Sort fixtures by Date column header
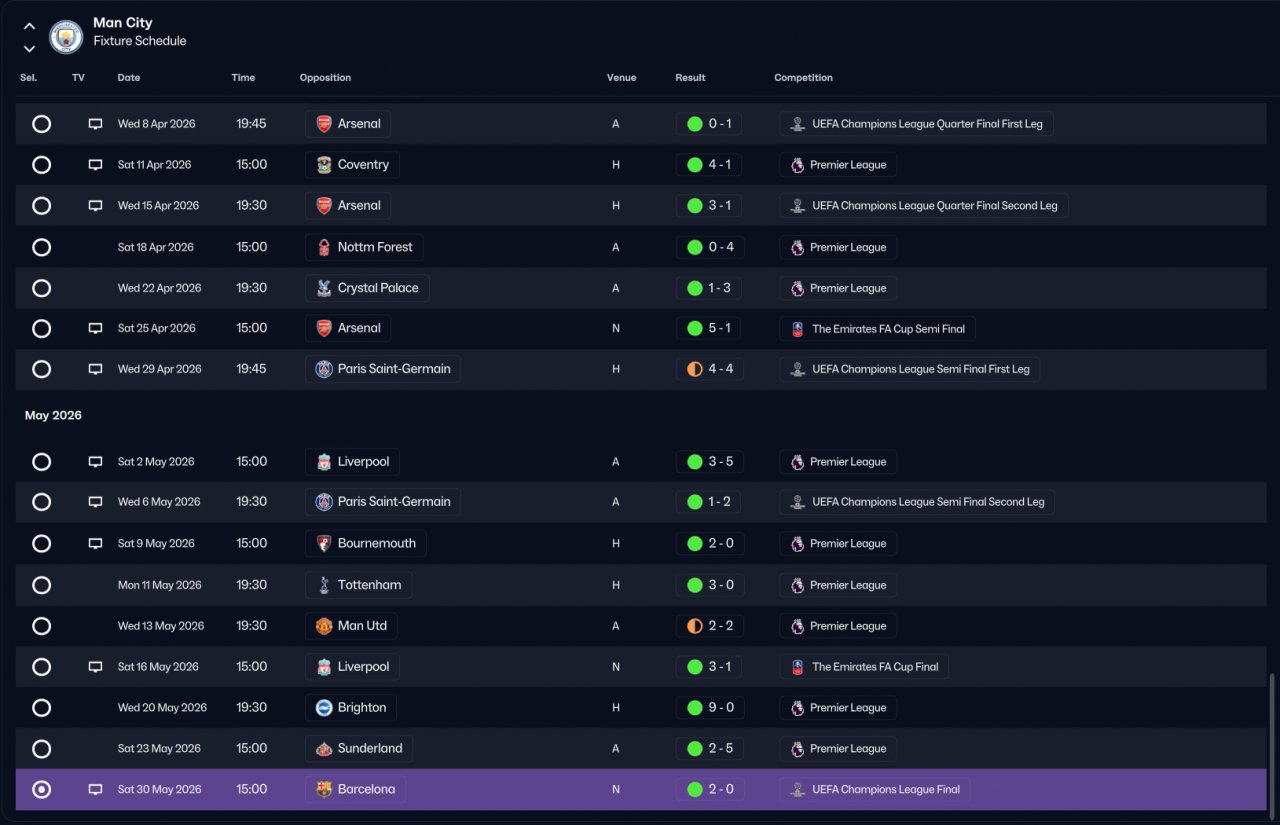This screenshot has height=825, width=1280. click(129, 78)
